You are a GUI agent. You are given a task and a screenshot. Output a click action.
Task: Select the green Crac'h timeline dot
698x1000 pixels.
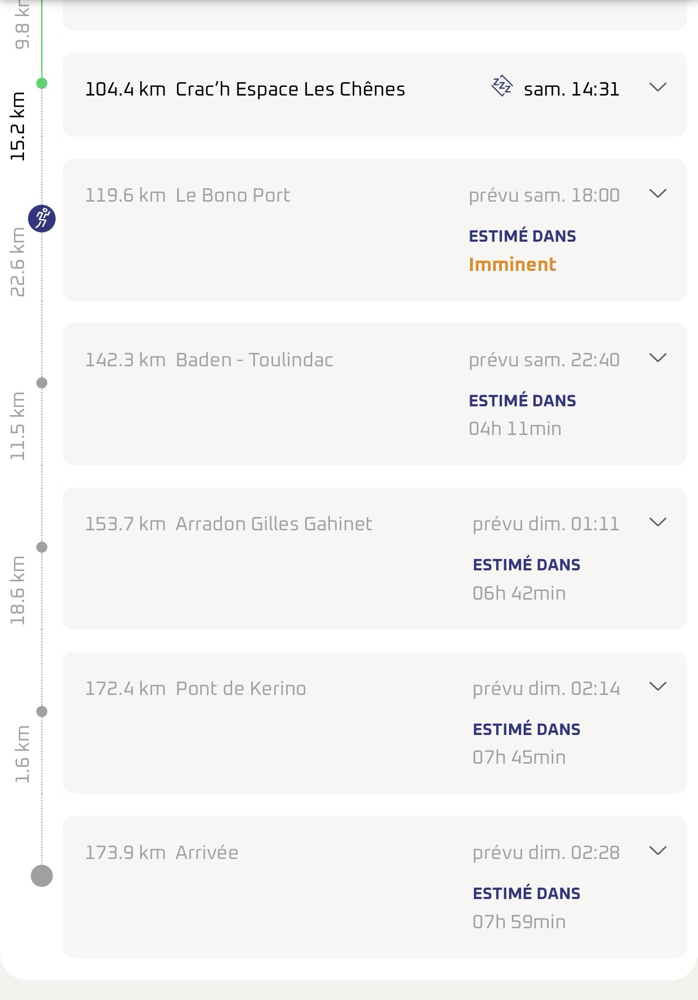(41, 84)
